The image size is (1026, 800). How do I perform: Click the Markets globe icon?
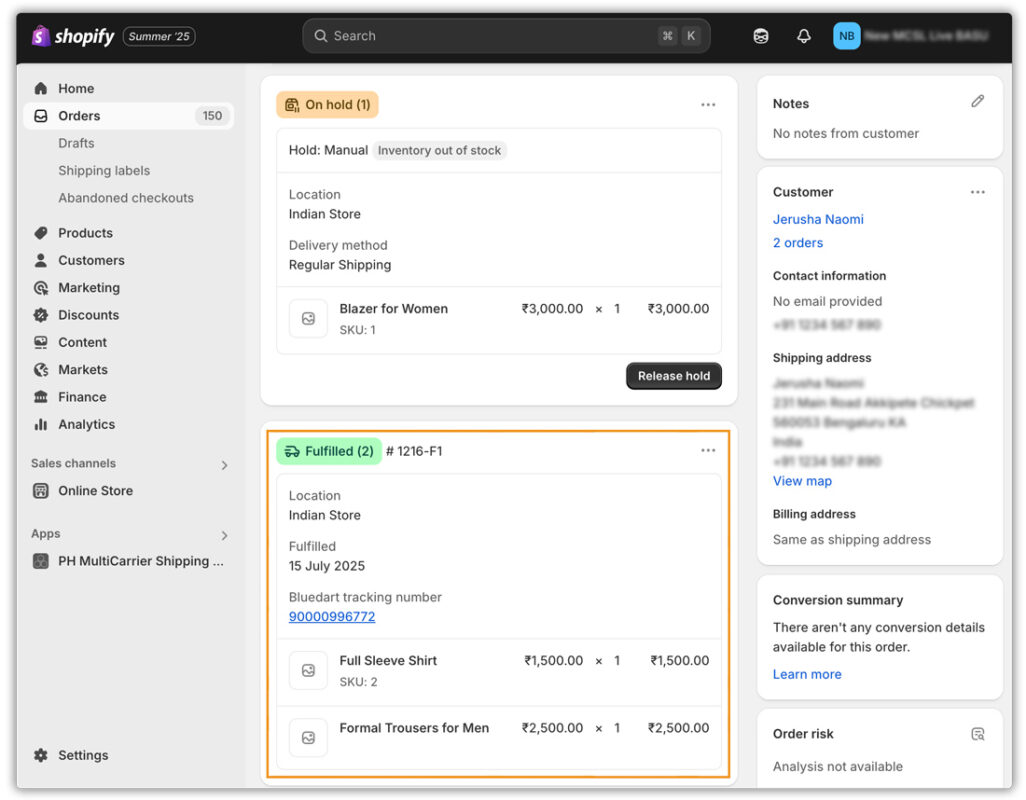(x=41, y=370)
